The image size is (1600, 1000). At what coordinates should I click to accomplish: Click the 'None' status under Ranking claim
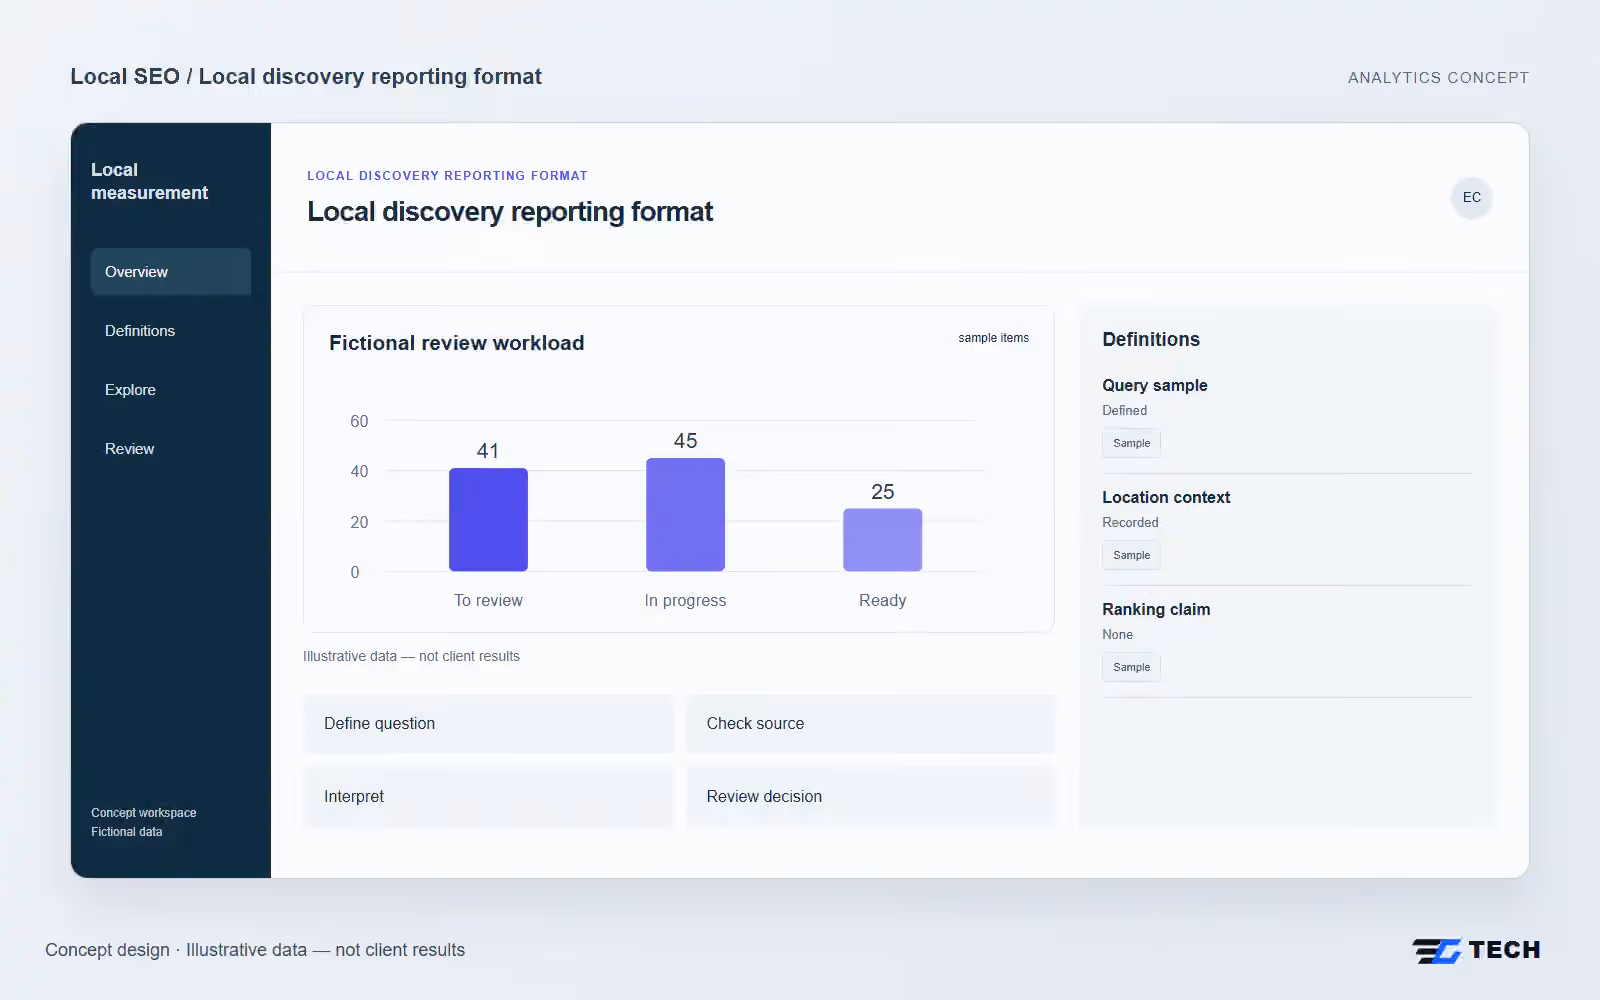(x=1117, y=634)
